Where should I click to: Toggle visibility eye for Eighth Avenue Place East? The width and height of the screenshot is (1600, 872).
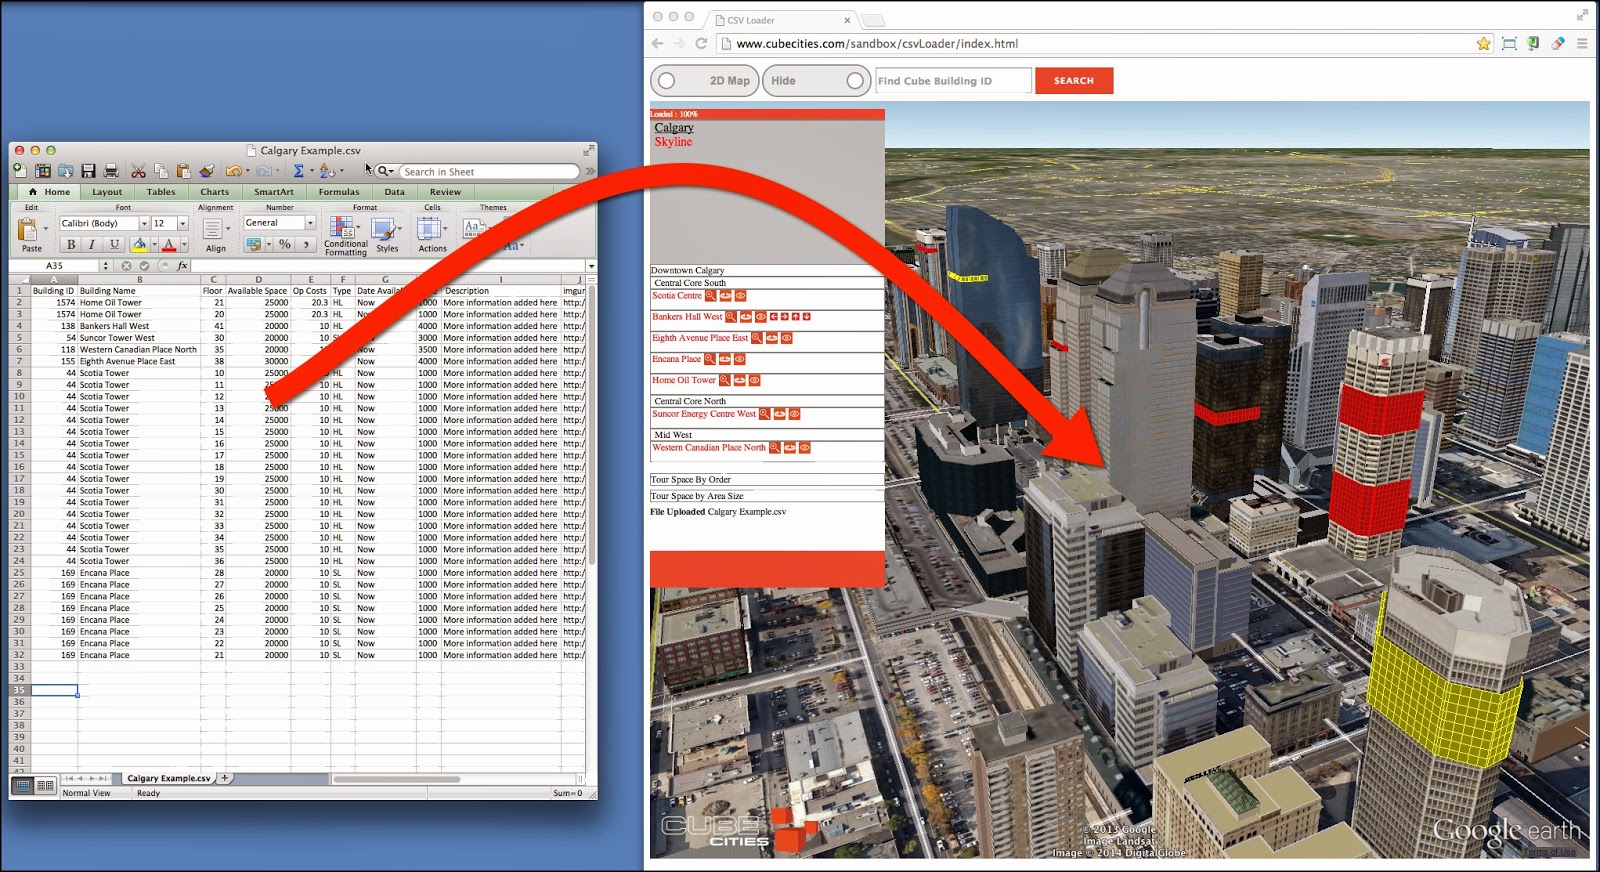[x=787, y=338]
